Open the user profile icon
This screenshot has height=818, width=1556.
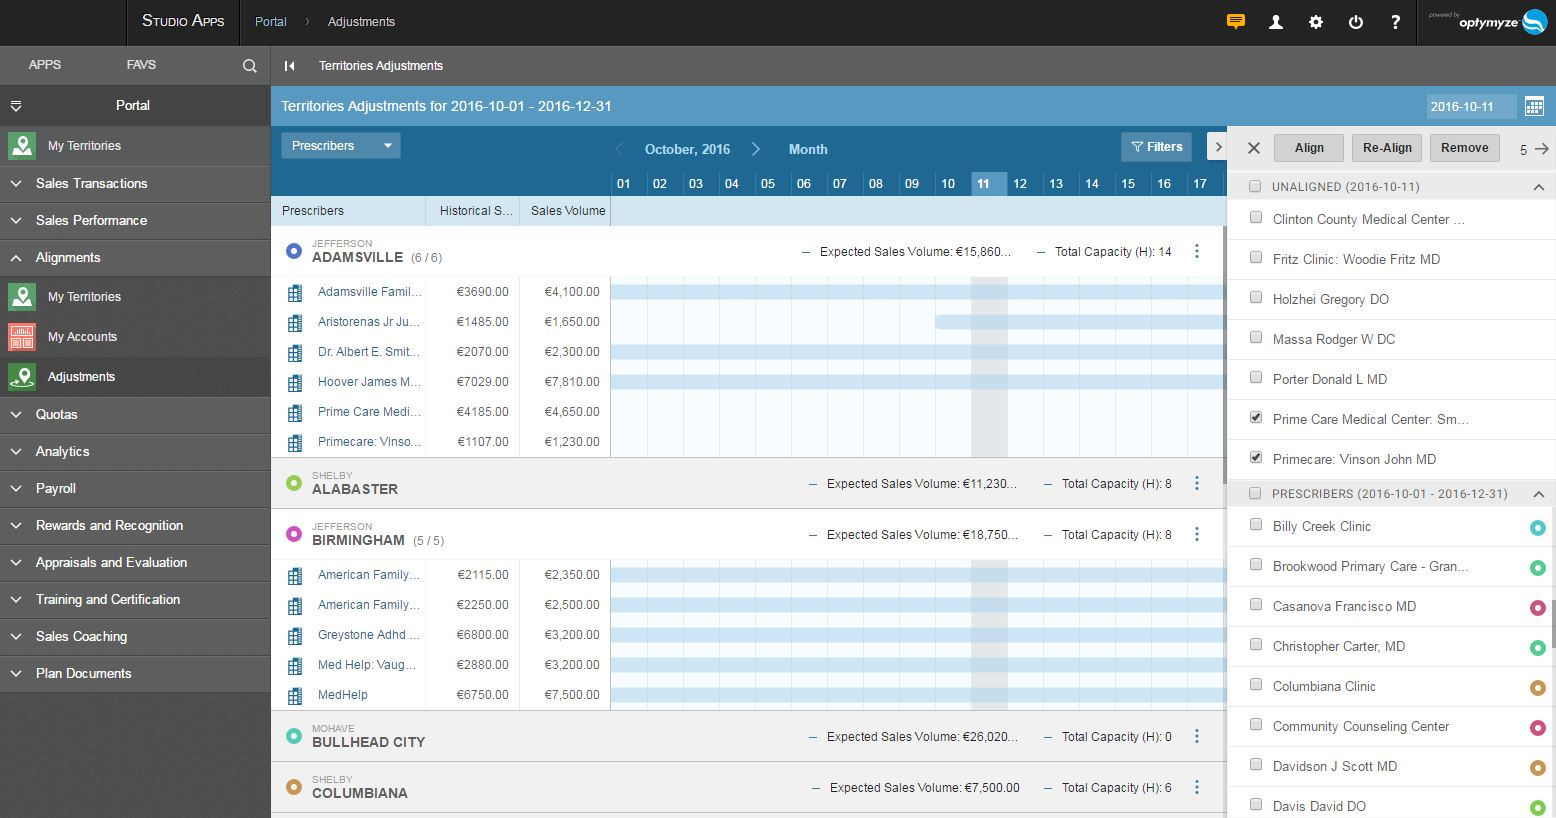1276,22
